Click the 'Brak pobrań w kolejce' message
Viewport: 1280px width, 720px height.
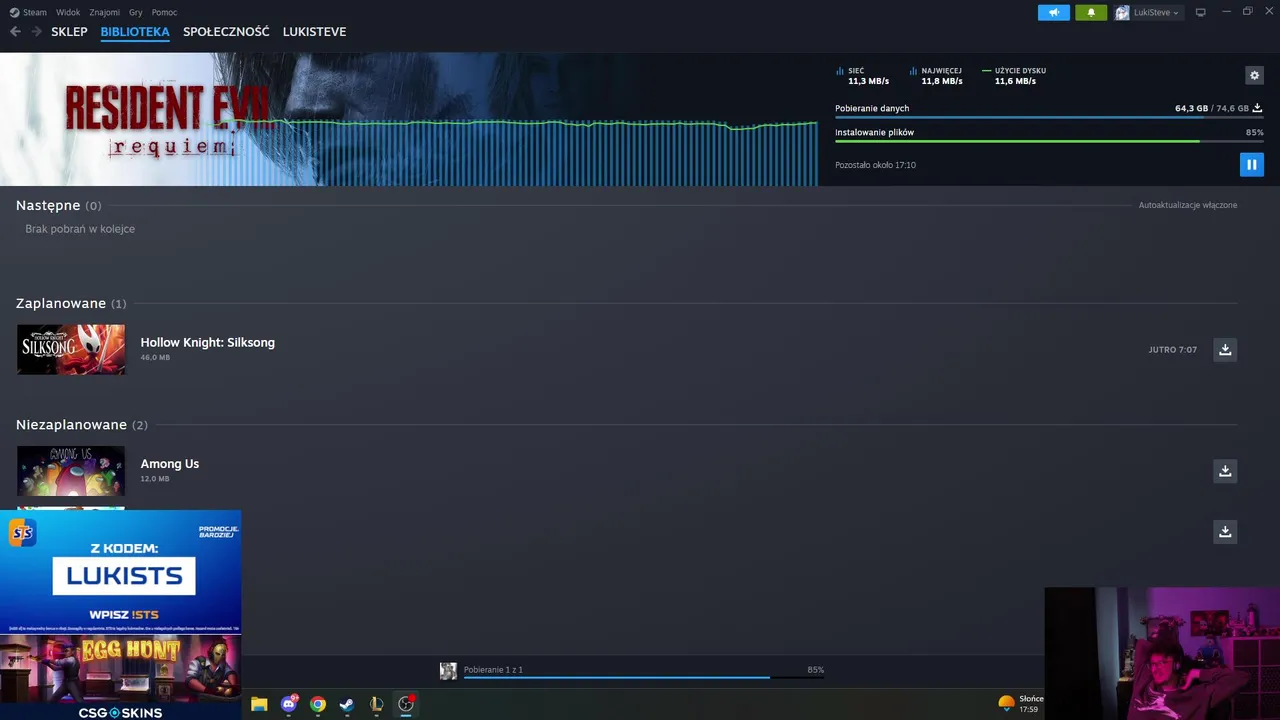[x=80, y=229]
